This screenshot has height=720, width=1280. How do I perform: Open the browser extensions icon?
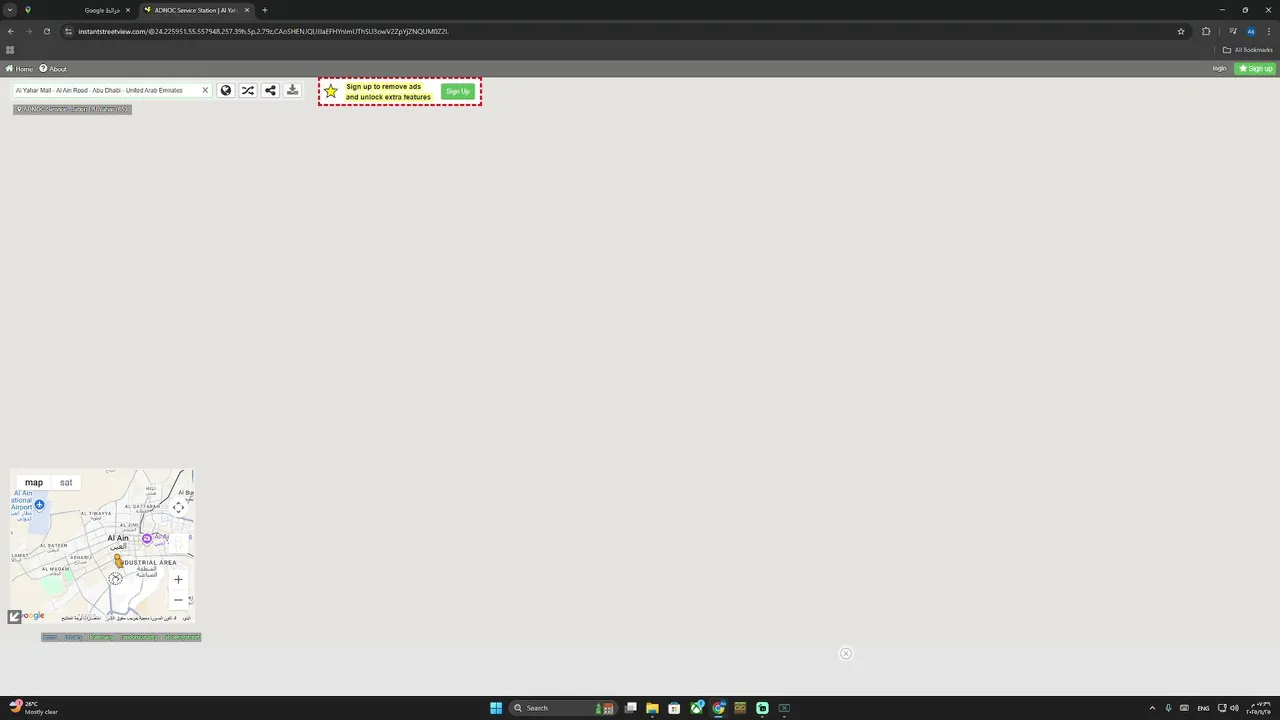click(x=1206, y=31)
